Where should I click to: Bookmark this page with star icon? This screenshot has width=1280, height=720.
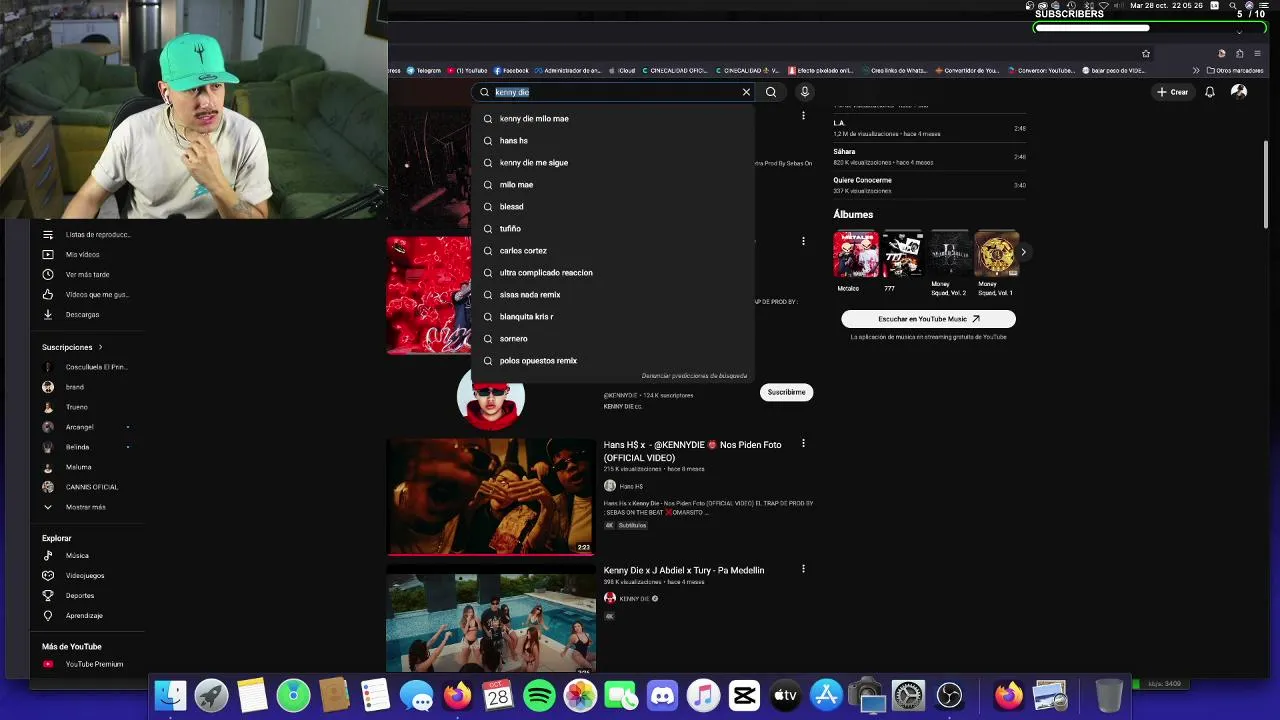pos(1146,54)
